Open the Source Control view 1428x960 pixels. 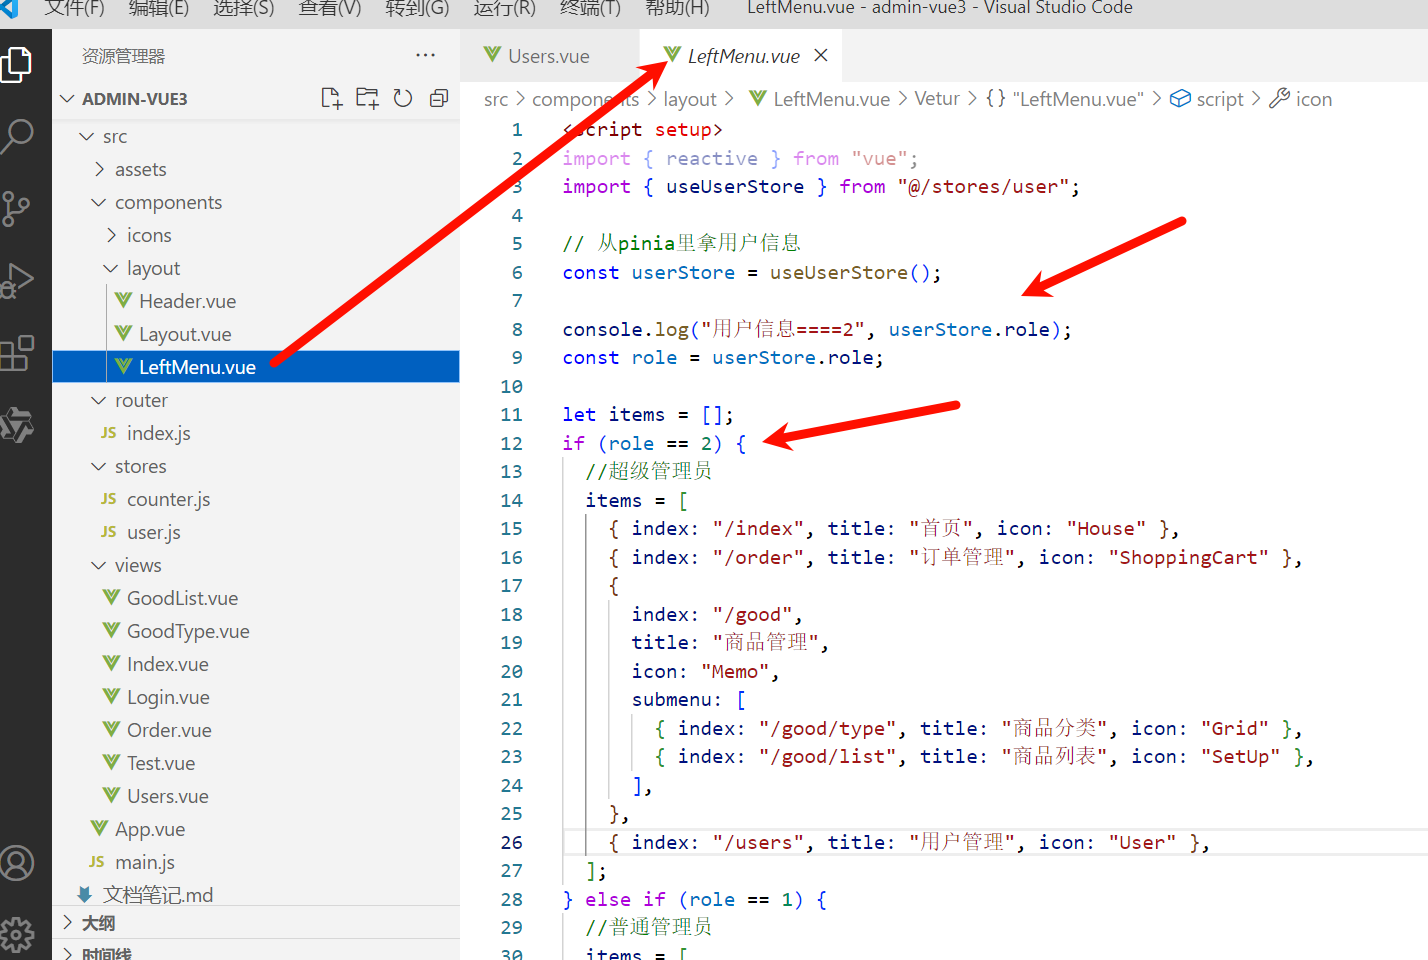[x=17, y=208]
